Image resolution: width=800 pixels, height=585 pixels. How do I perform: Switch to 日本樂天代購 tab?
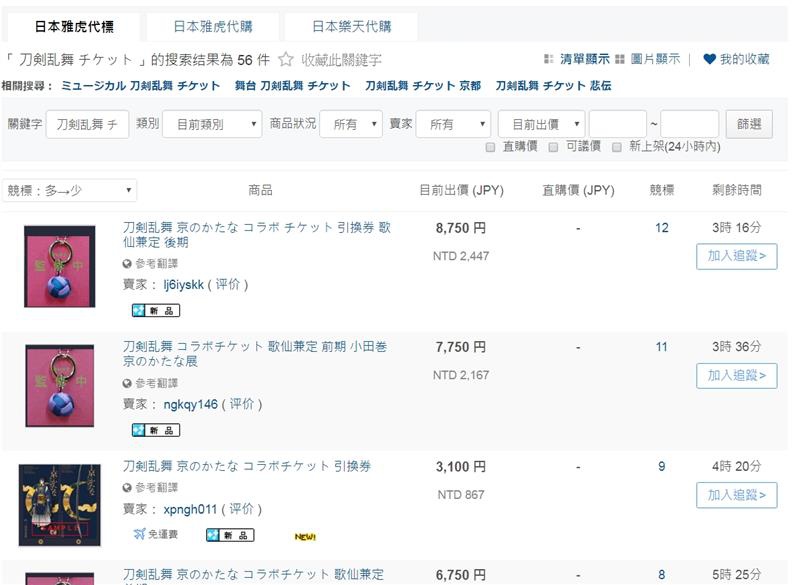[352, 27]
